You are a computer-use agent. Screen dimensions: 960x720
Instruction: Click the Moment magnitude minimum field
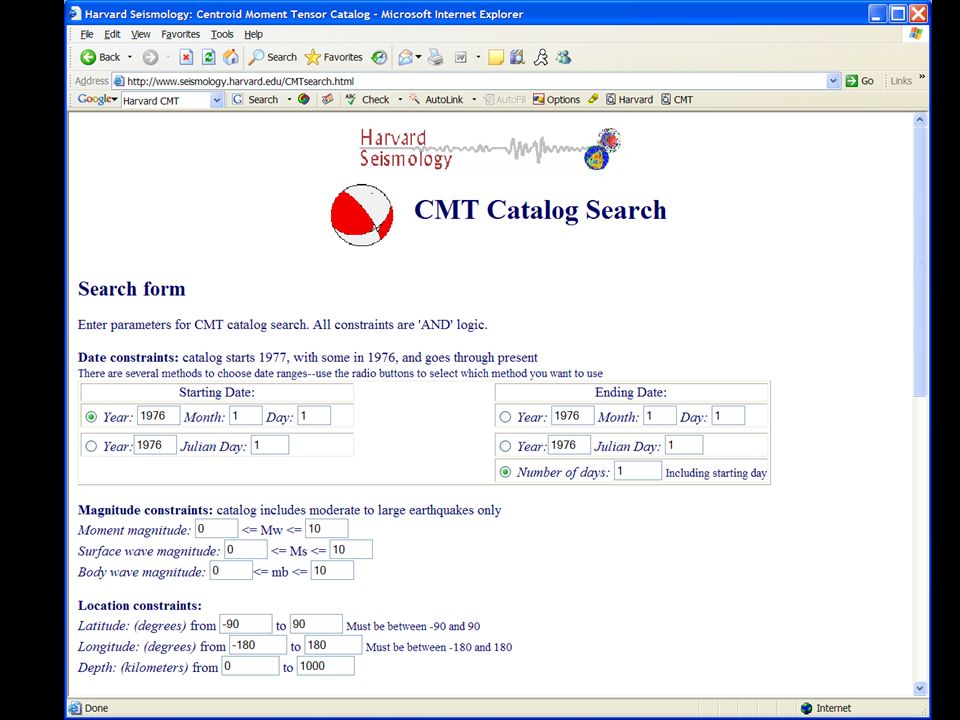(x=216, y=528)
